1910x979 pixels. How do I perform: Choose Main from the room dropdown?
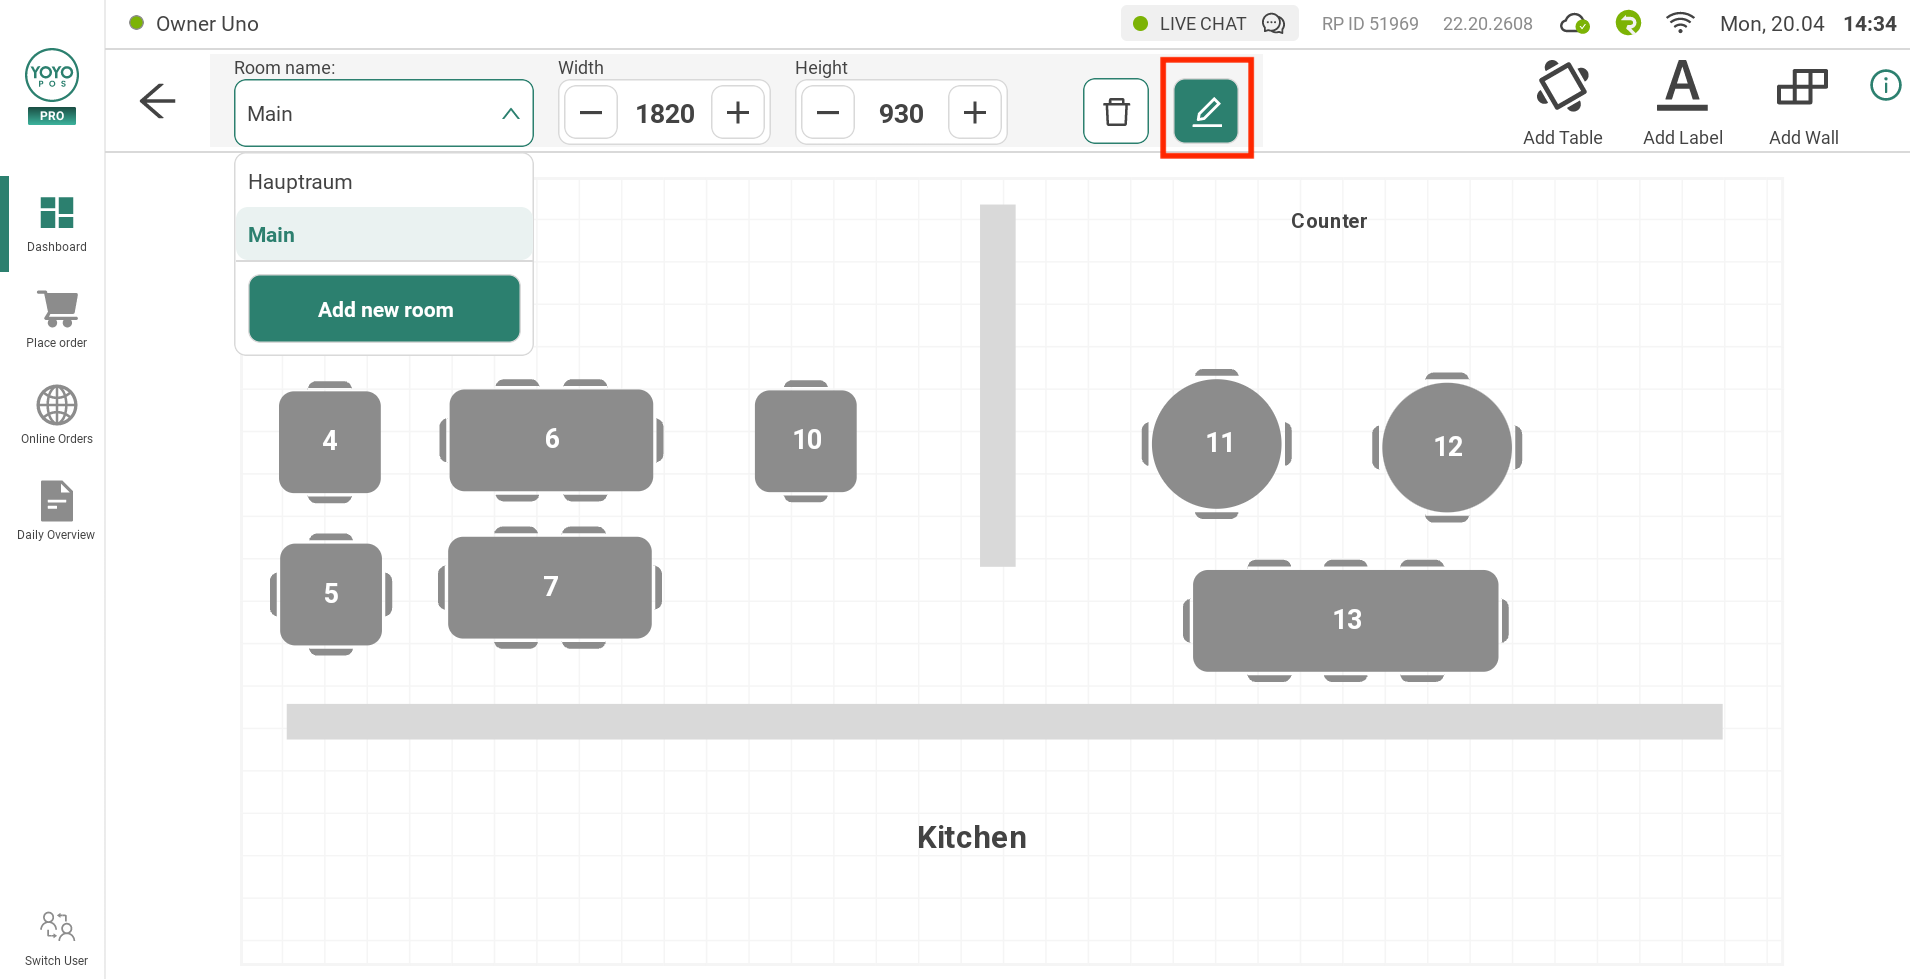click(271, 234)
